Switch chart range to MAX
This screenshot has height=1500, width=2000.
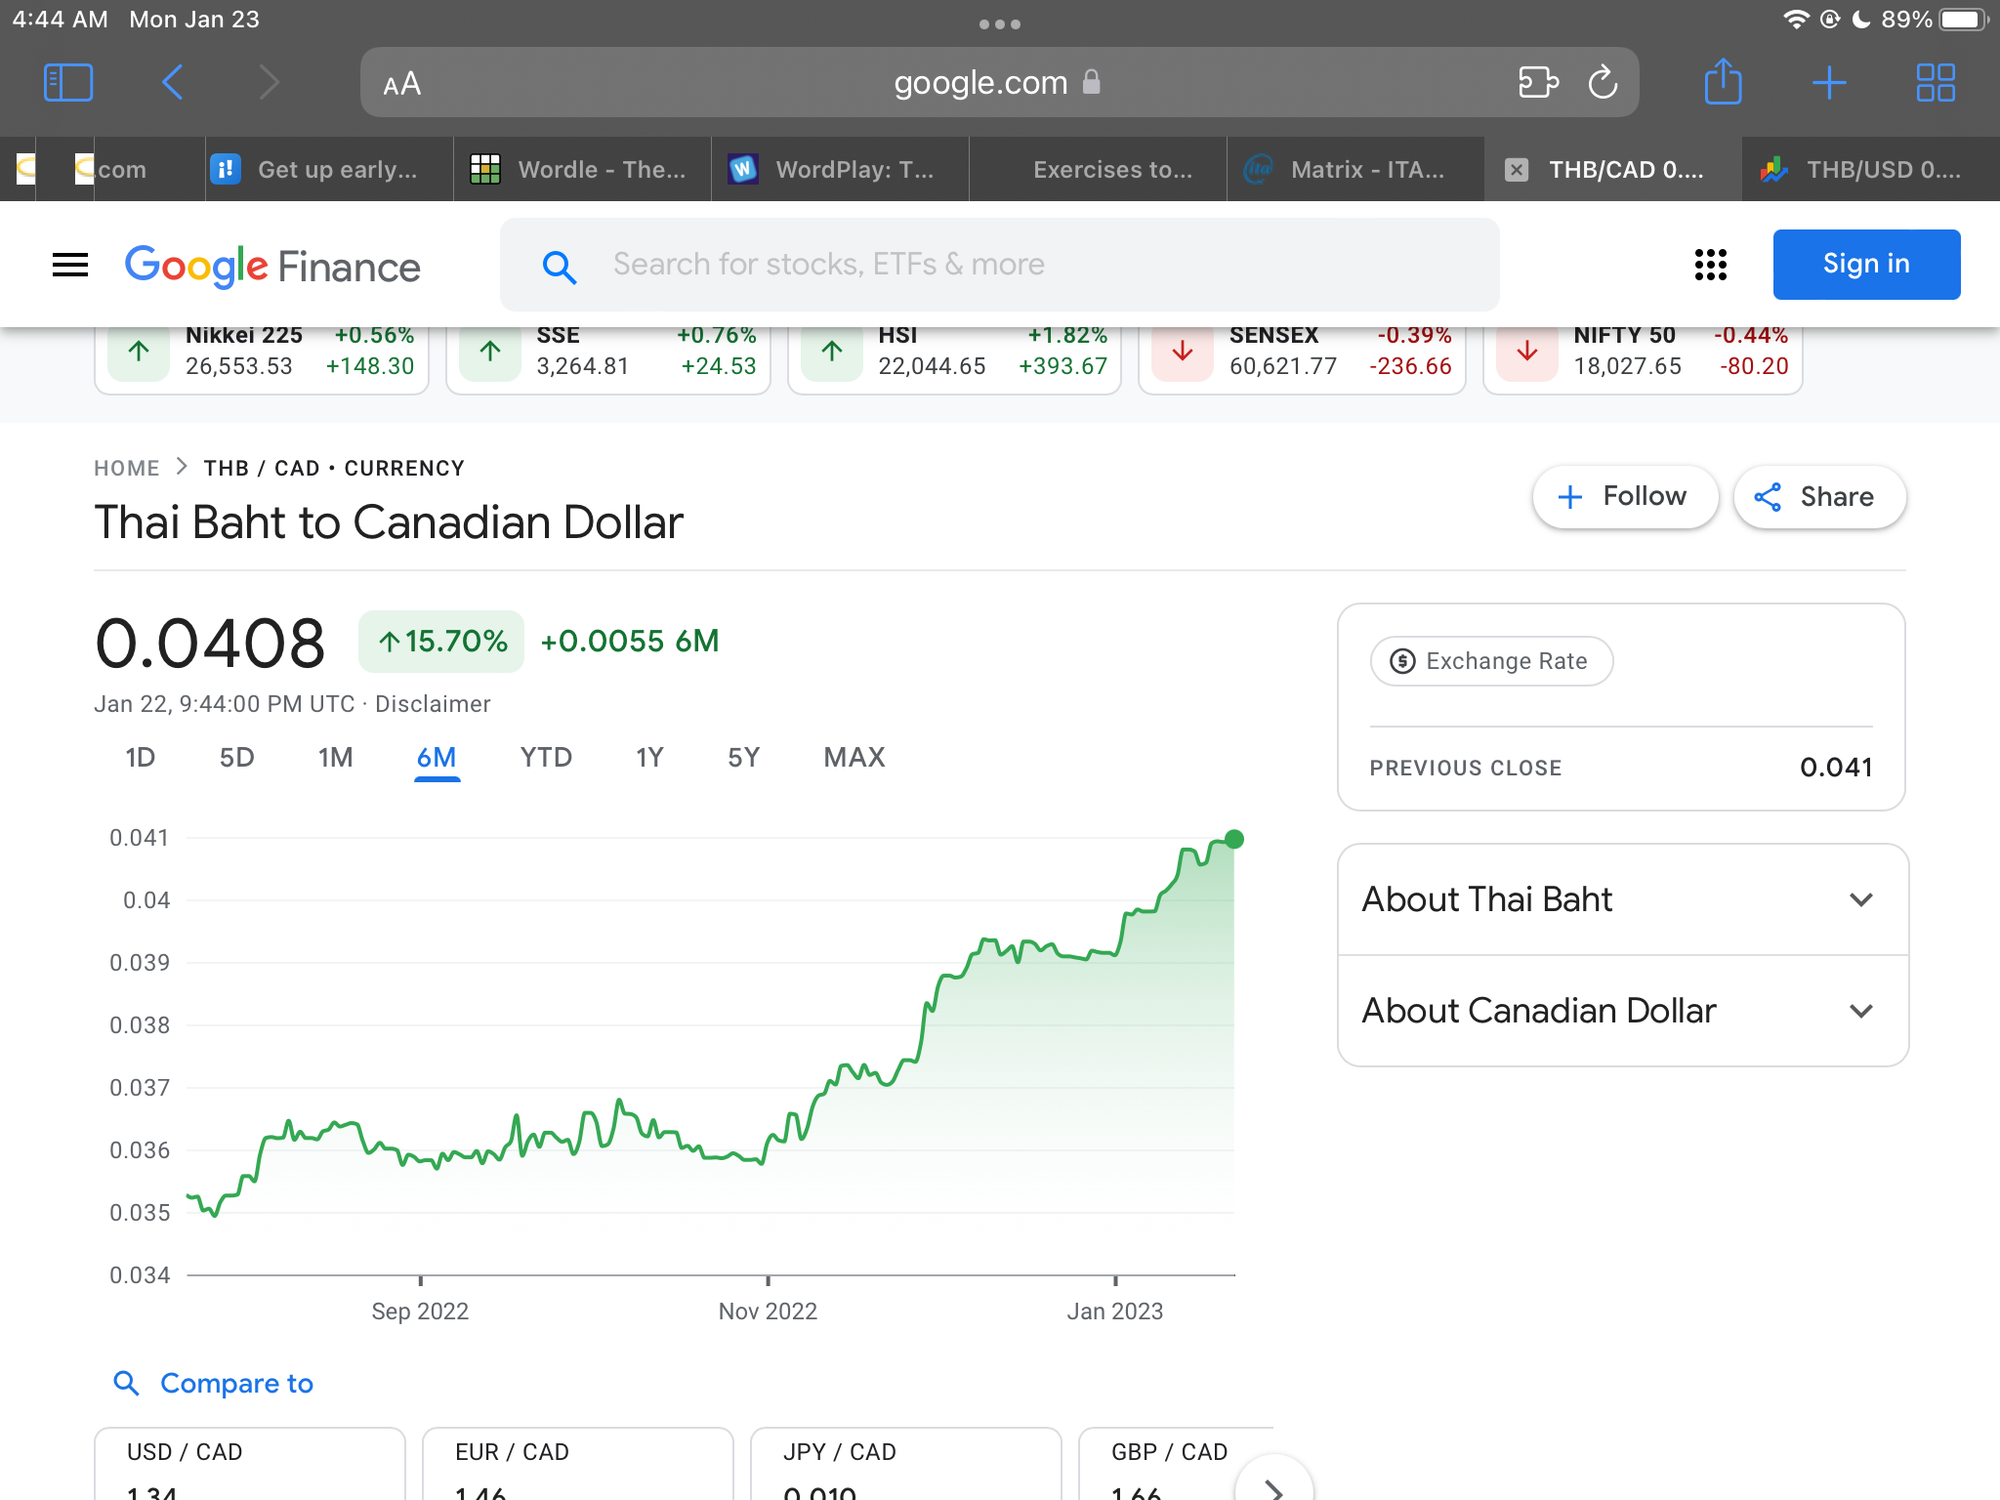[854, 757]
